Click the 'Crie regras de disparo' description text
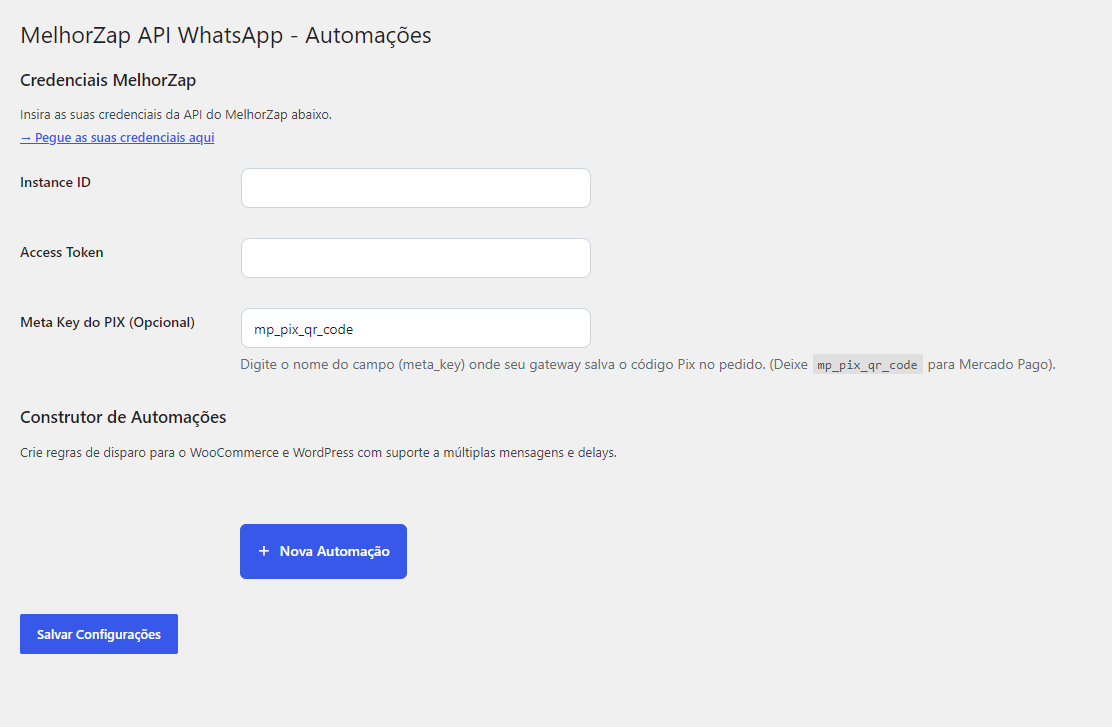This screenshot has height=727, width=1112. [x=318, y=453]
